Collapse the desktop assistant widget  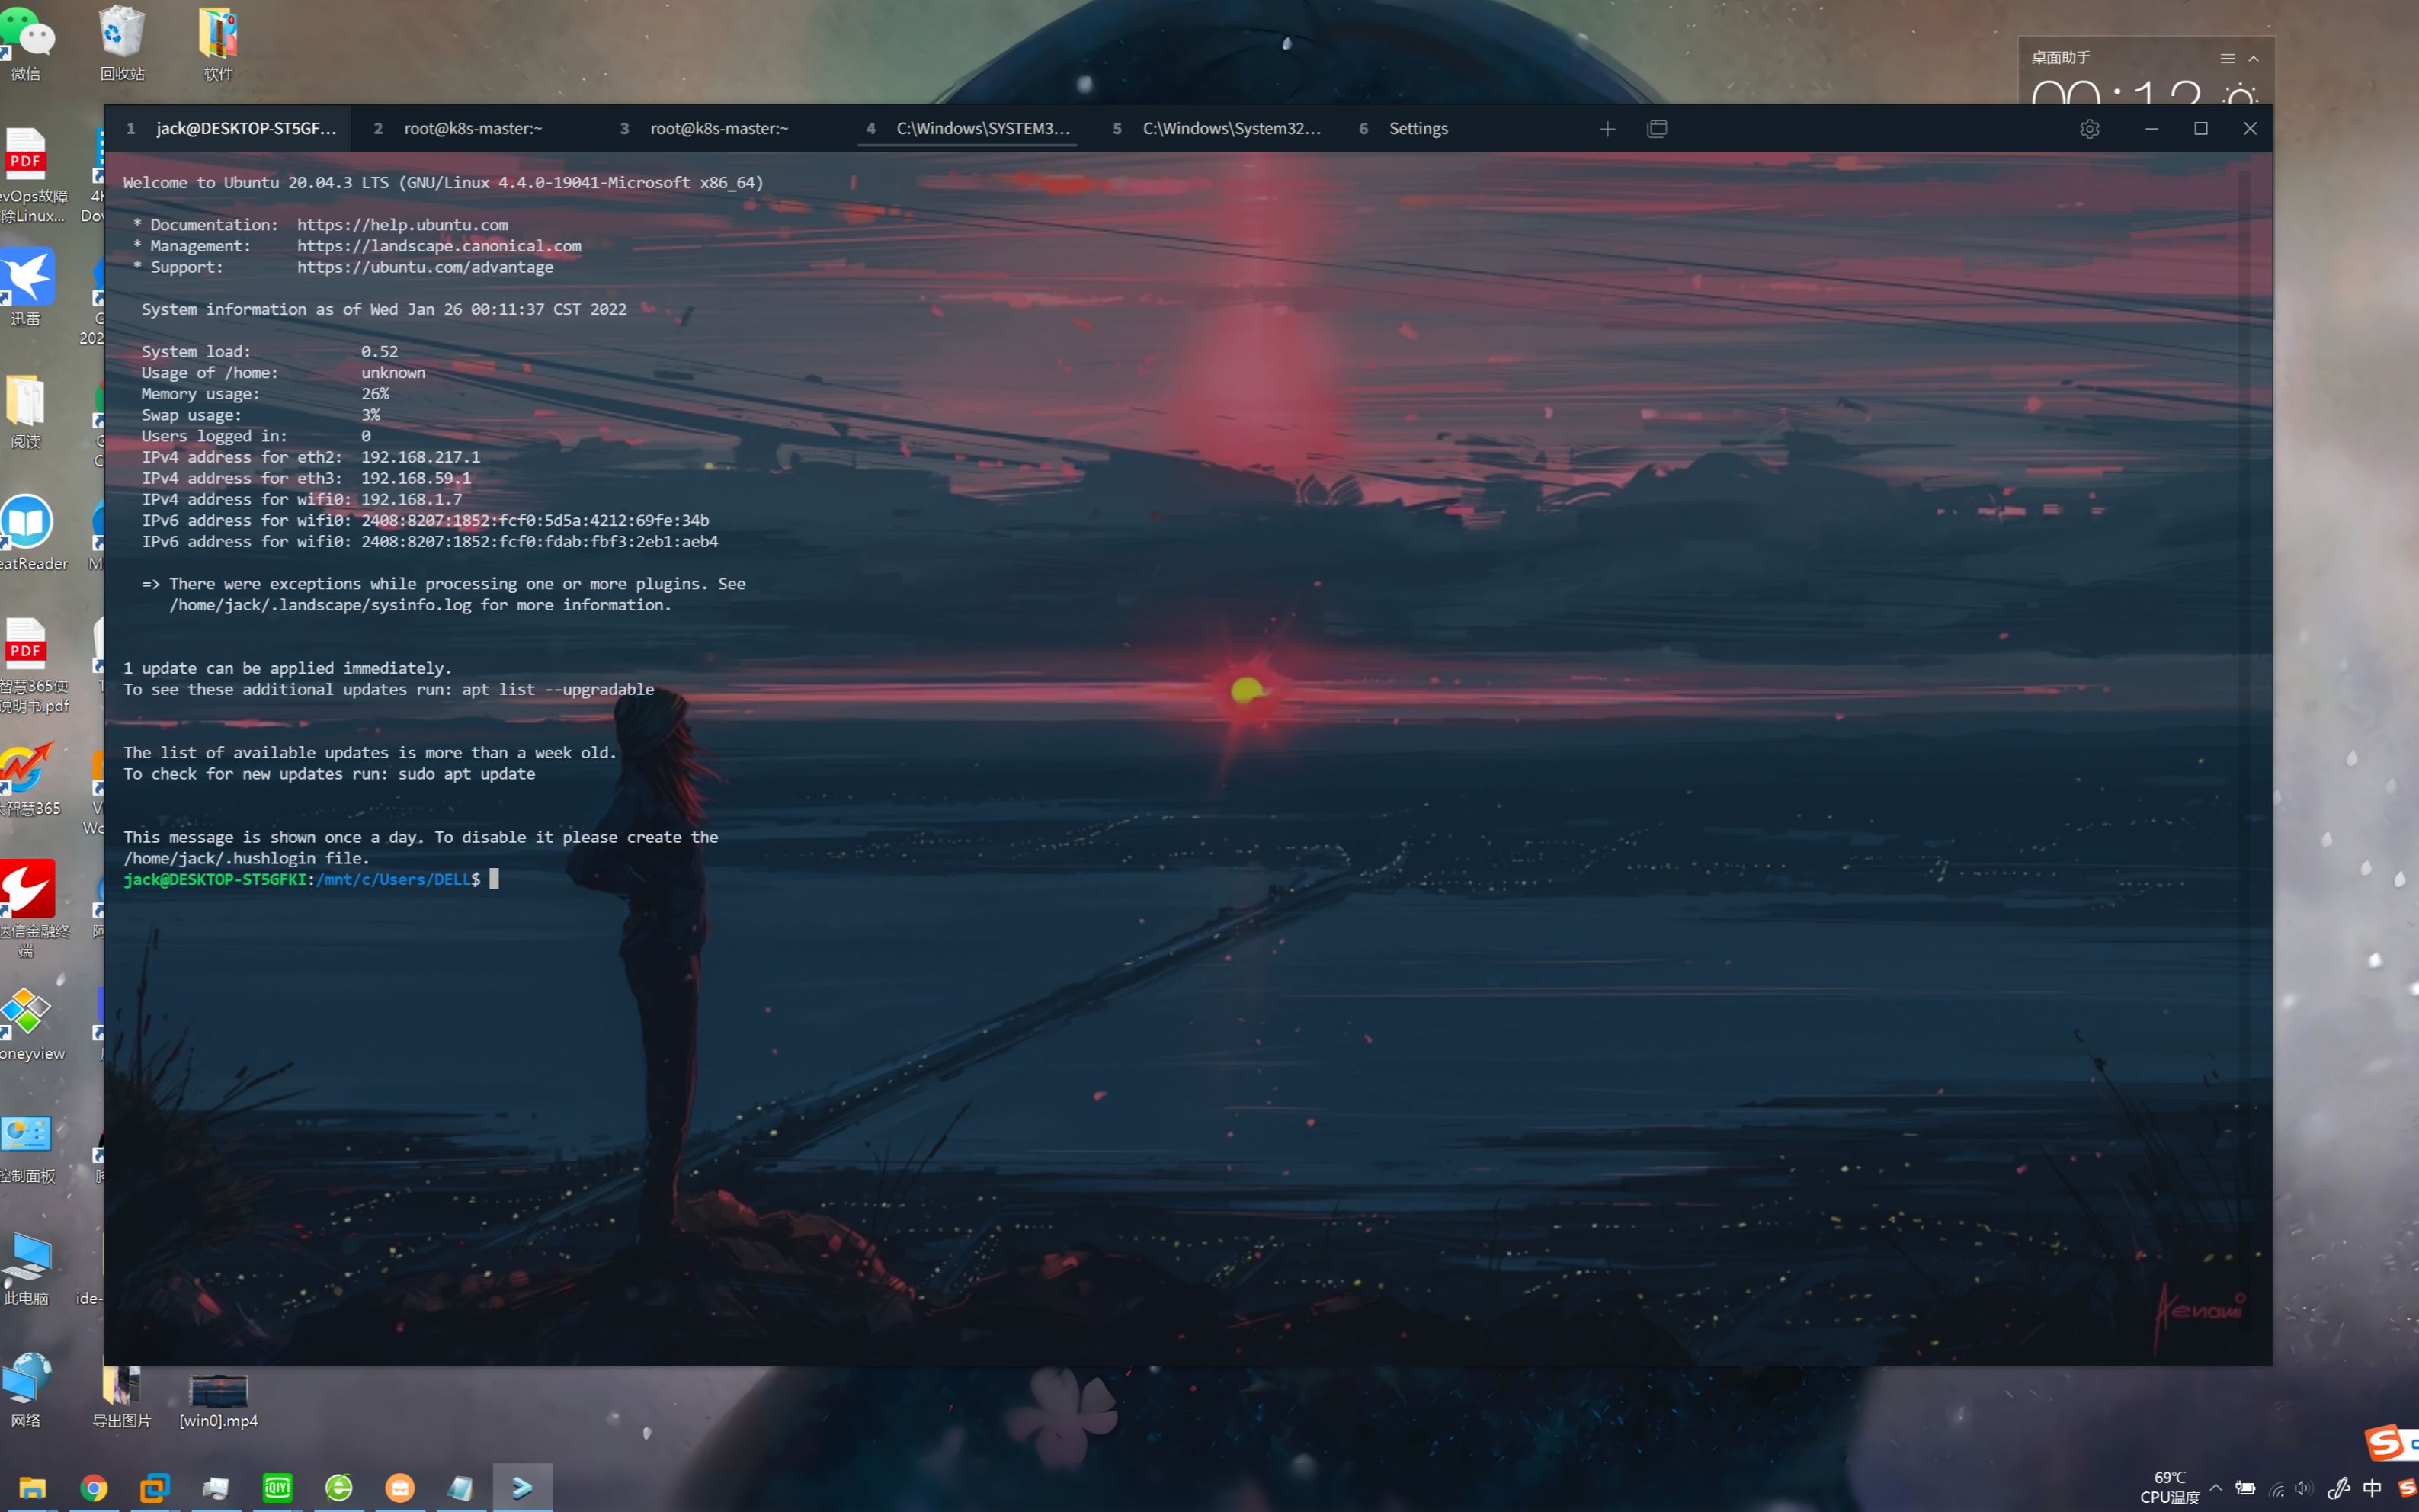[x=2253, y=58]
